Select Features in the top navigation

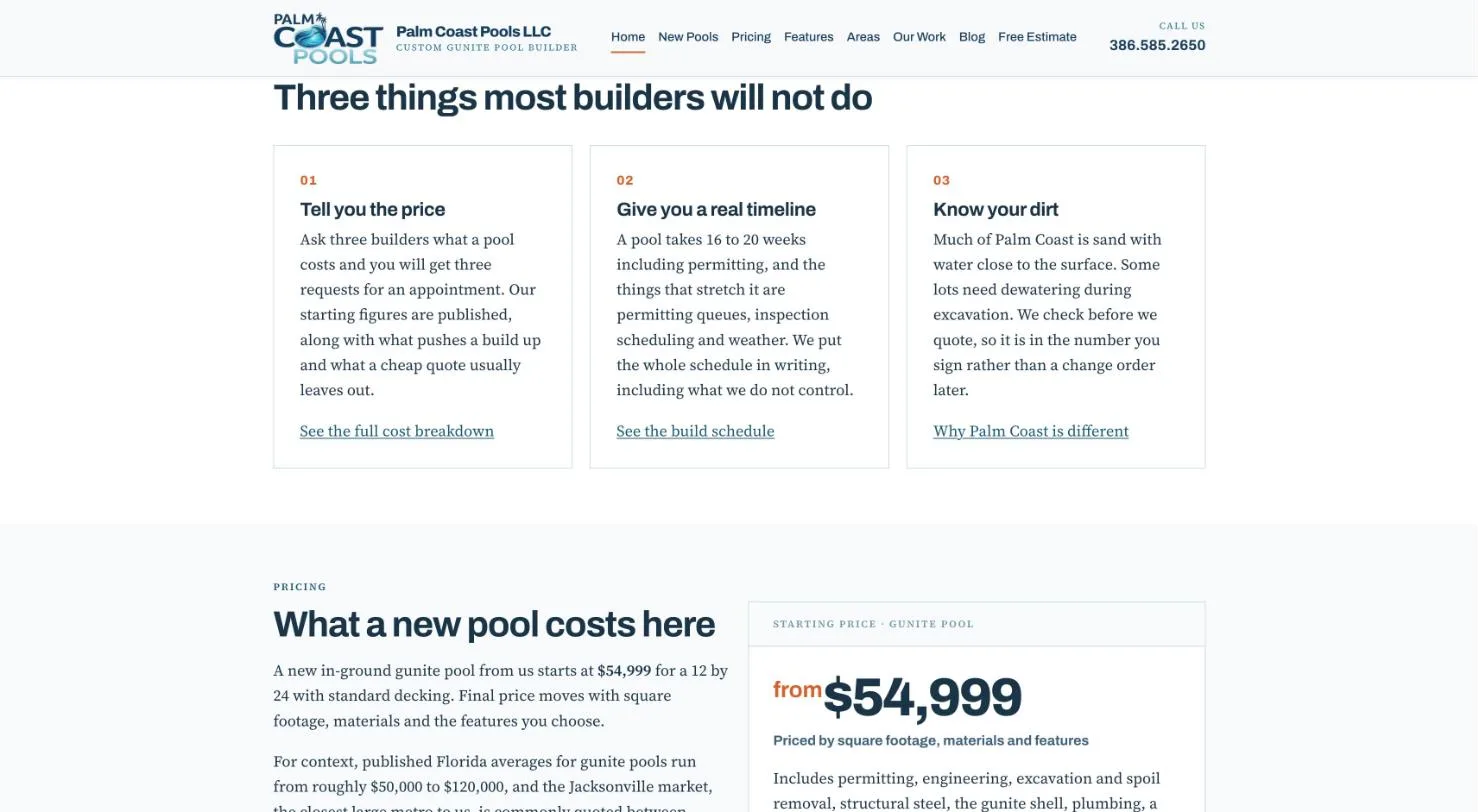click(x=808, y=37)
